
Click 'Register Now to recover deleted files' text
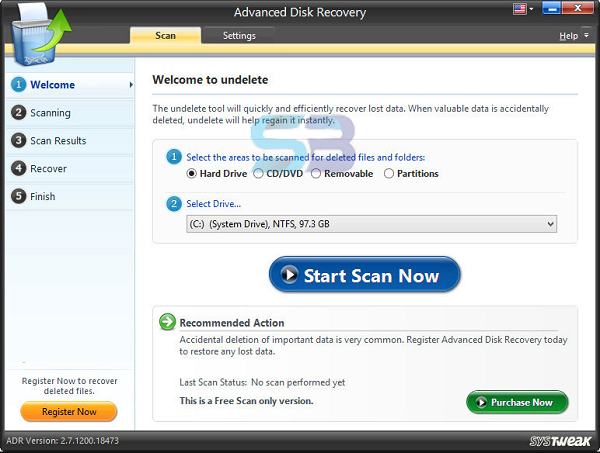pos(69,386)
